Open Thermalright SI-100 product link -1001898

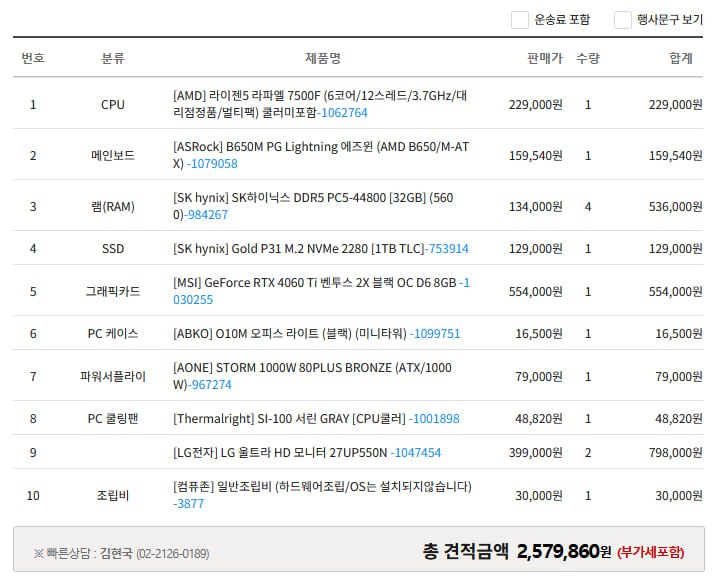click(435, 419)
